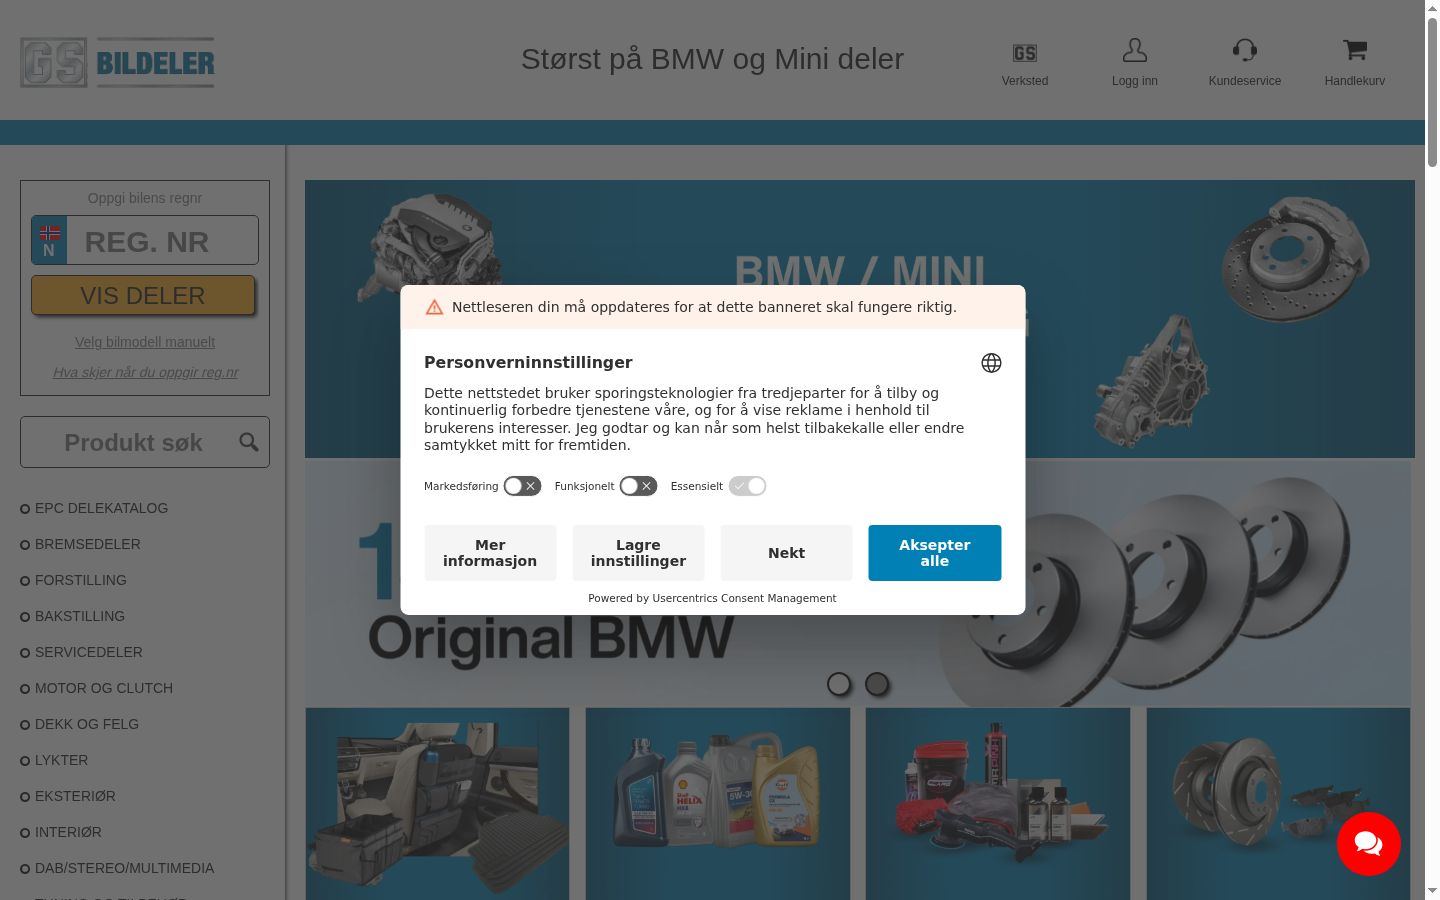Click scrollbar down arrow
The width and height of the screenshot is (1440, 900).
coord(1432,891)
